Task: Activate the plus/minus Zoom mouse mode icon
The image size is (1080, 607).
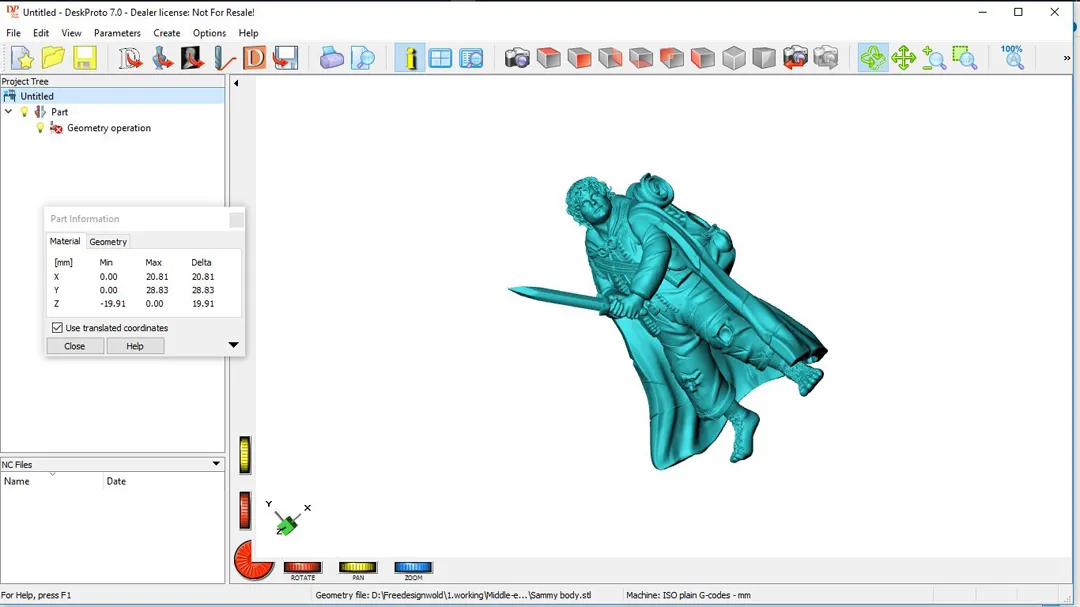Action: [935, 58]
